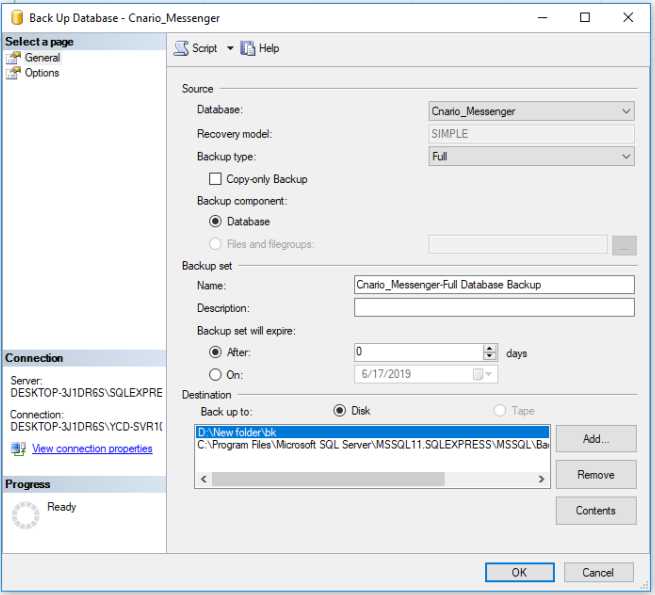The height and width of the screenshot is (595, 655).
Task: Click the Script toolbar icon
Action: pyautogui.click(x=181, y=48)
